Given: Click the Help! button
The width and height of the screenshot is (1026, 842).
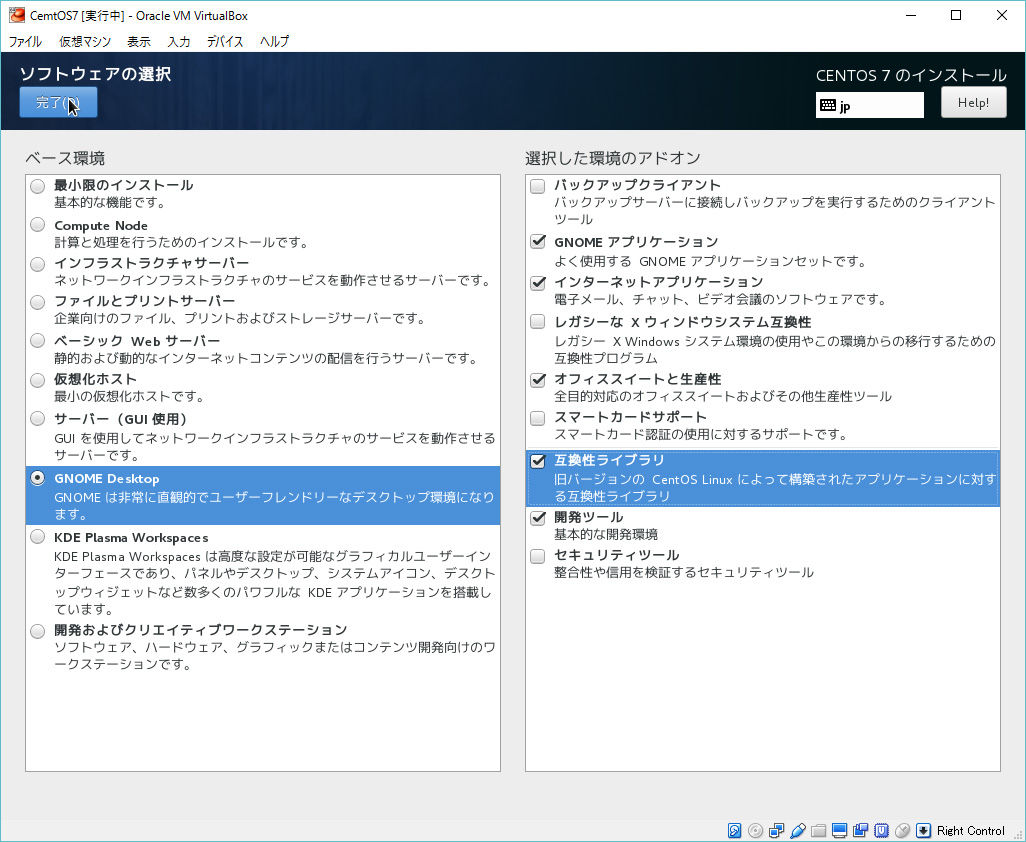Looking at the screenshot, I should tap(974, 103).
